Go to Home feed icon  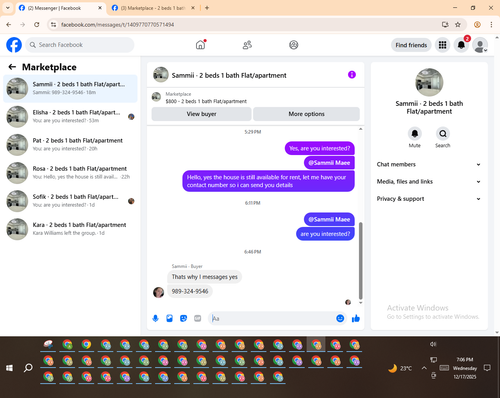coord(200,45)
